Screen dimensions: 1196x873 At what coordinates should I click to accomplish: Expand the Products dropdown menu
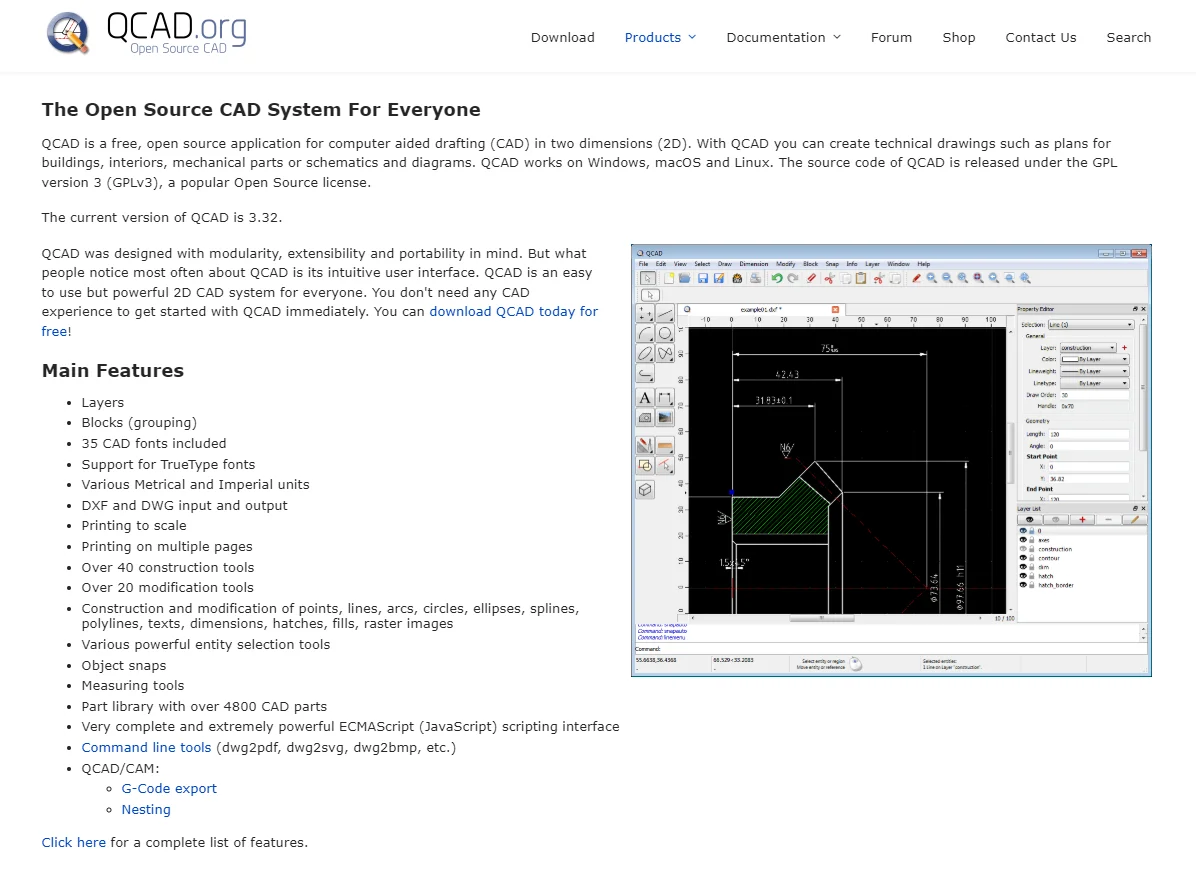tap(660, 37)
